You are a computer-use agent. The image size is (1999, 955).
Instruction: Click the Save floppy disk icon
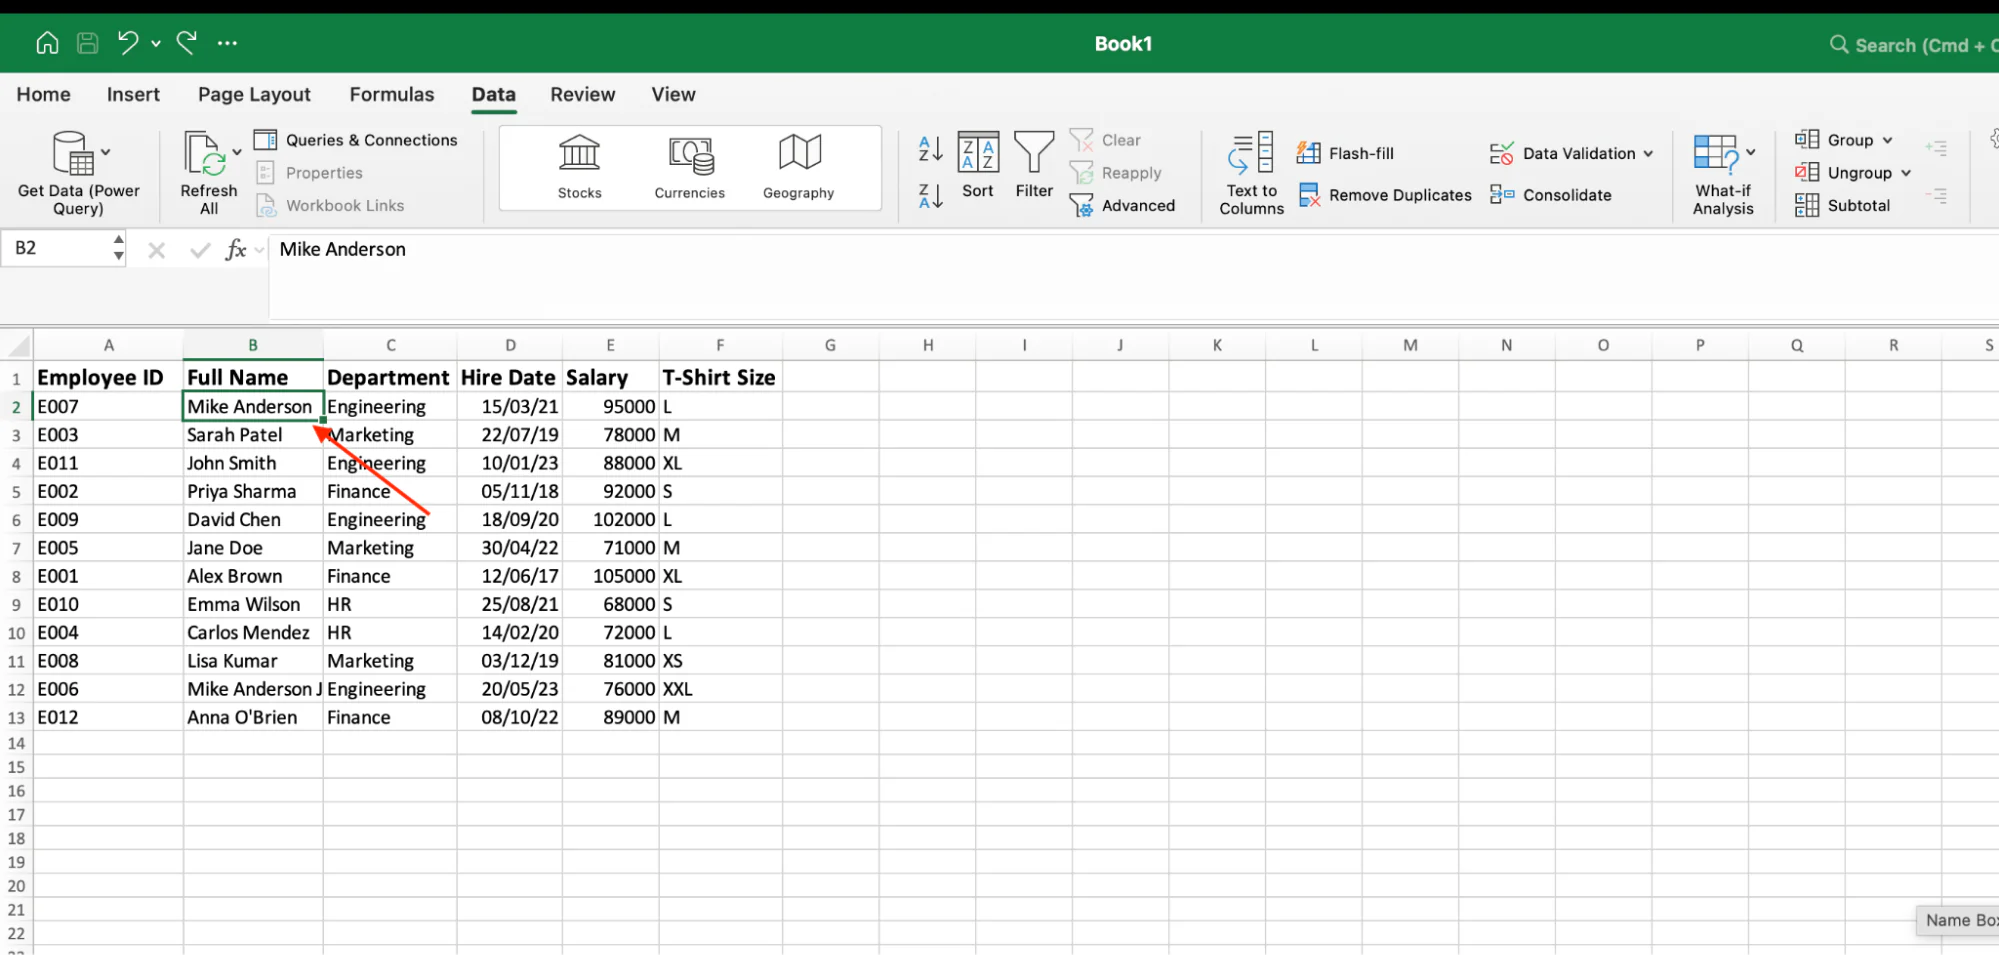pyautogui.click(x=88, y=43)
